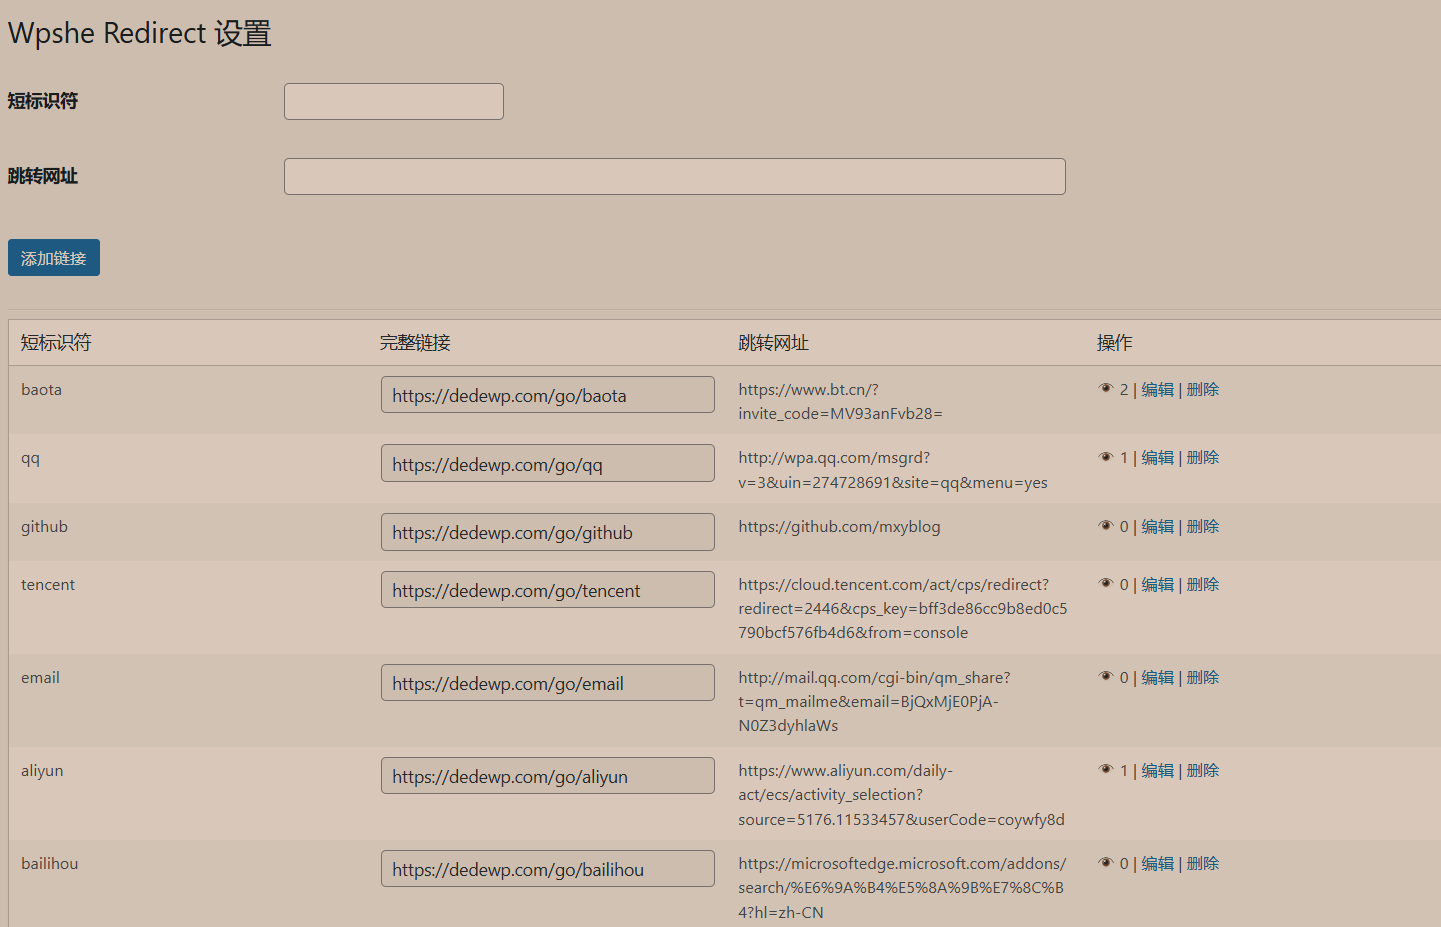Focus the 跳转网址 input field
This screenshot has width=1441, height=927.
click(674, 177)
